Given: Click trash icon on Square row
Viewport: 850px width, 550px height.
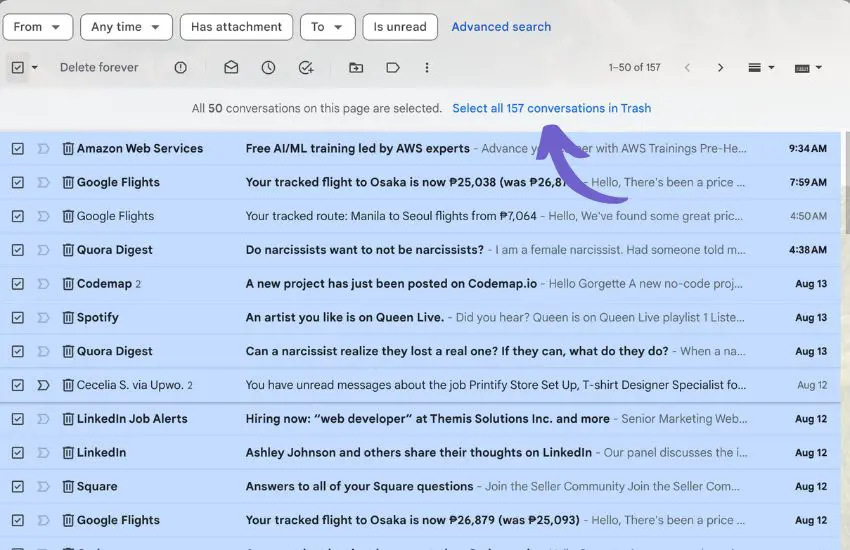Looking at the screenshot, I should click(x=68, y=487).
